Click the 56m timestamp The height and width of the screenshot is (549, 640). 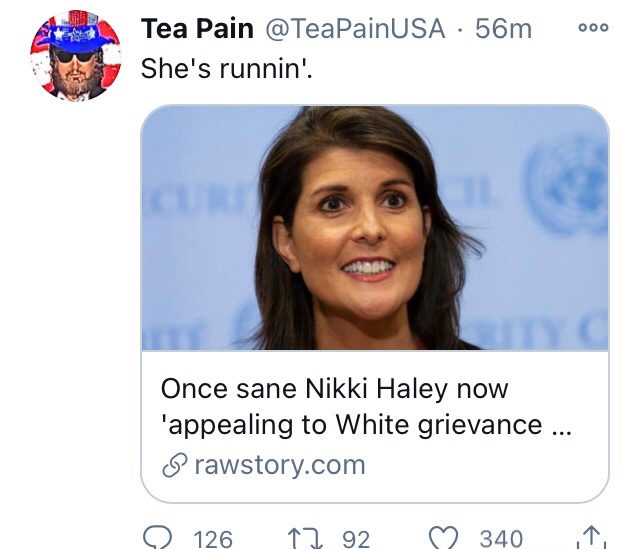(503, 29)
